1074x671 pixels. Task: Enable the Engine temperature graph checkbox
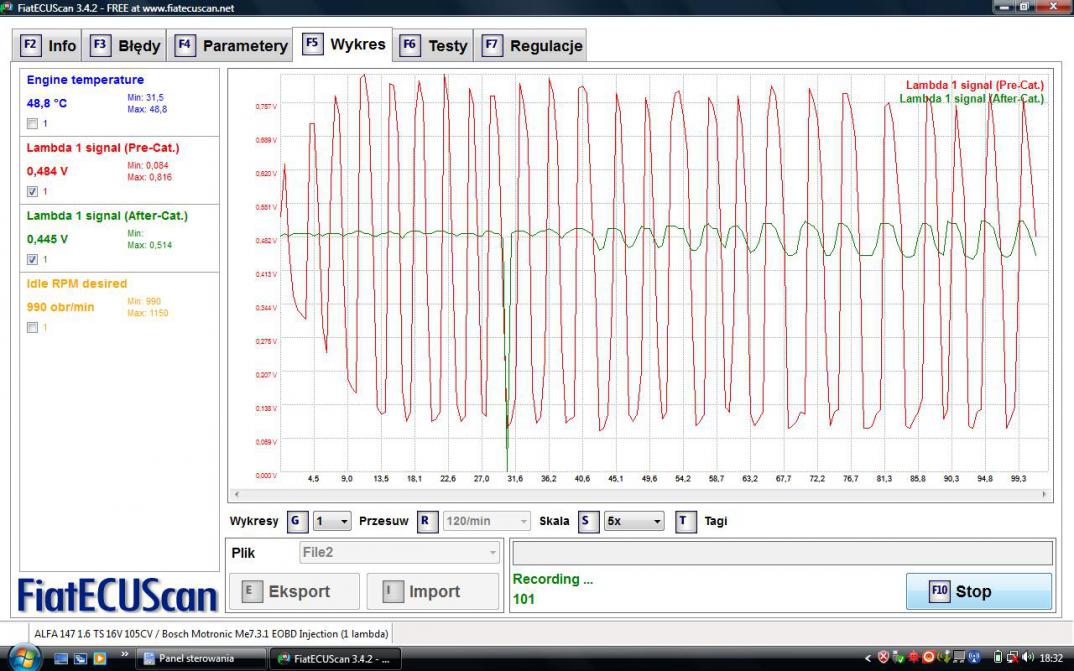[x=33, y=123]
